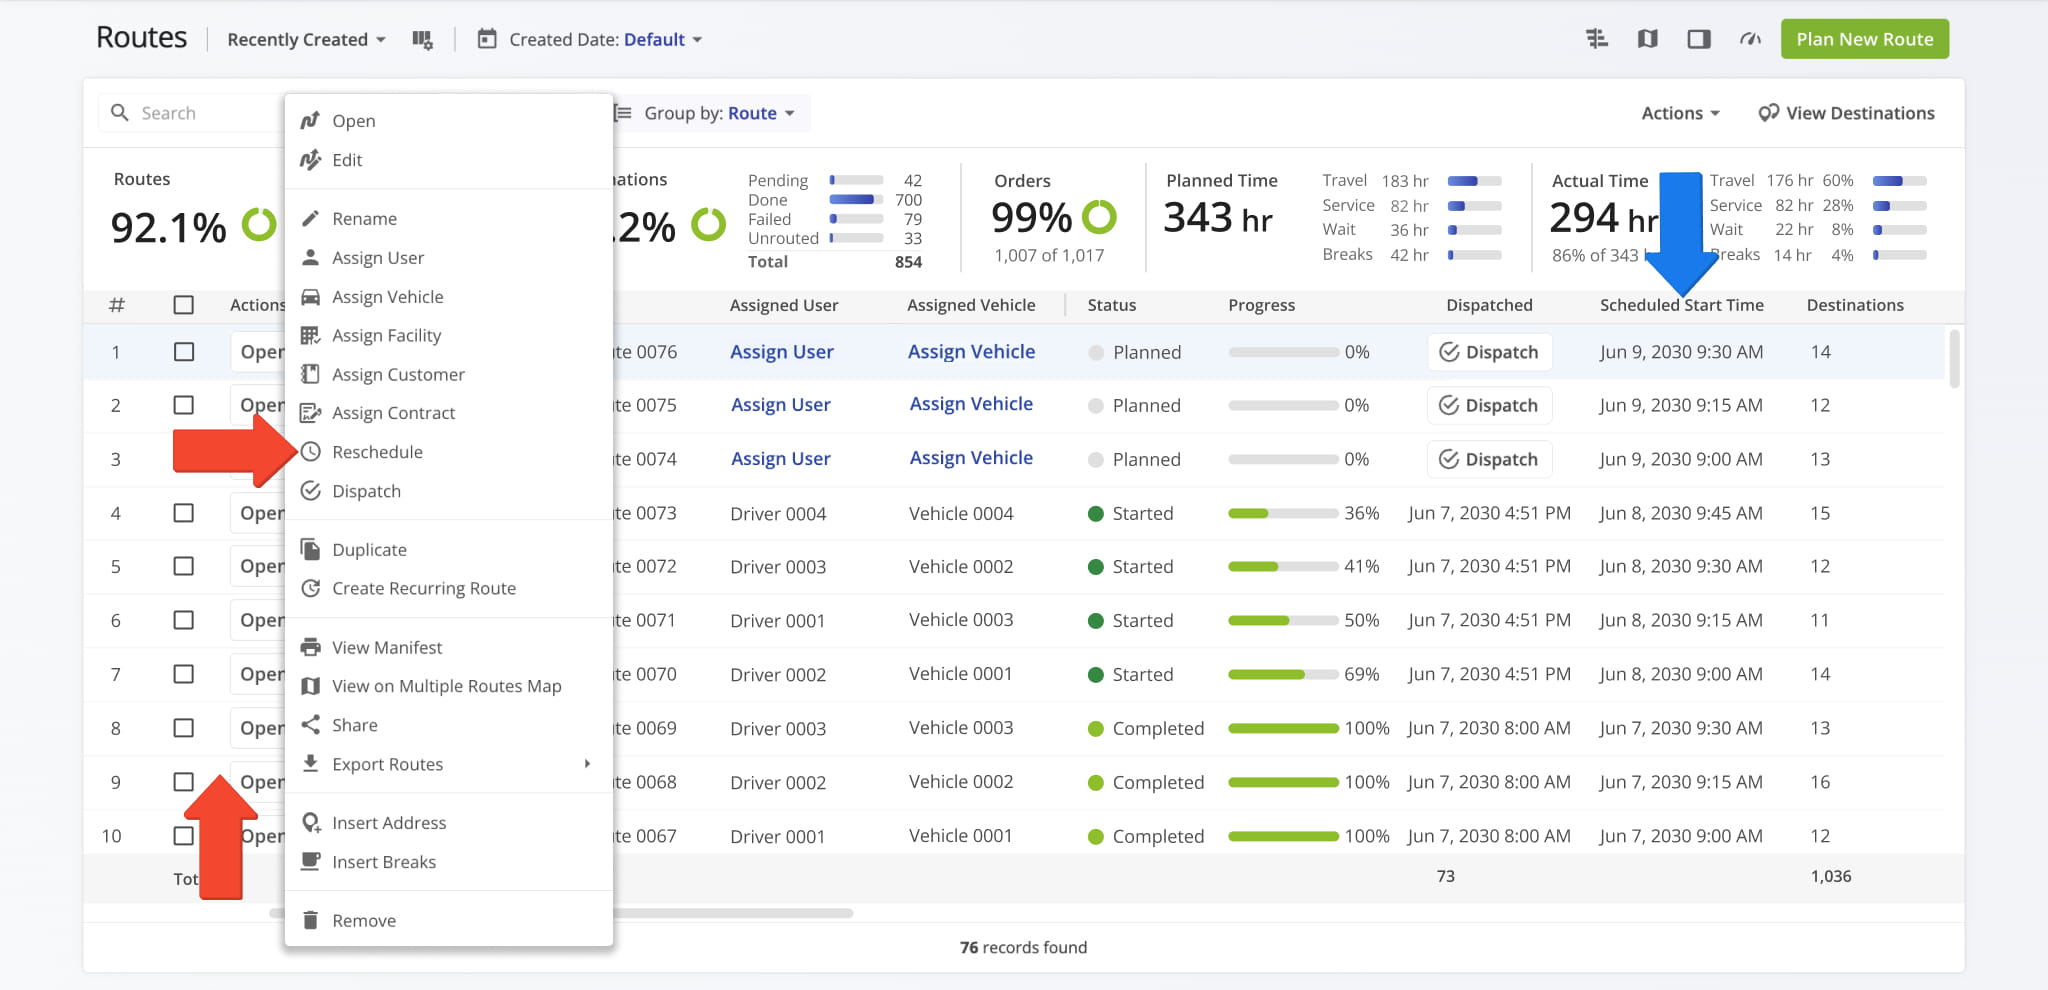This screenshot has width=2048, height=990.
Task: Click the speedometer dashboard icon
Action: pyautogui.click(x=1749, y=39)
